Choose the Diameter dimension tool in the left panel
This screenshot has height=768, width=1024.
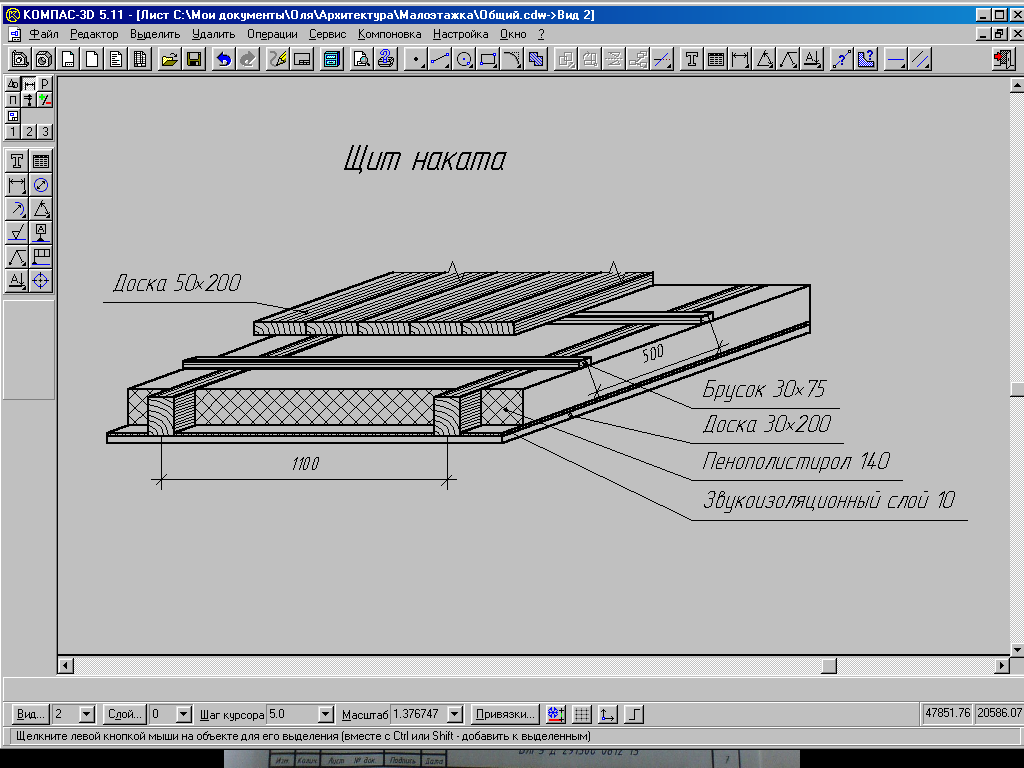[x=41, y=185]
